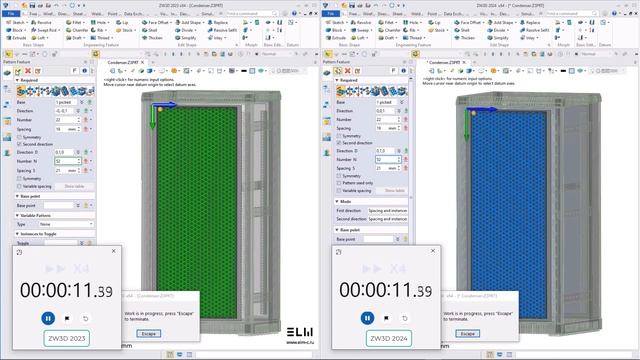Enable Variable spacing in ZW3D 2024 panel
The width and height of the screenshot is (640, 360).
coord(339,191)
